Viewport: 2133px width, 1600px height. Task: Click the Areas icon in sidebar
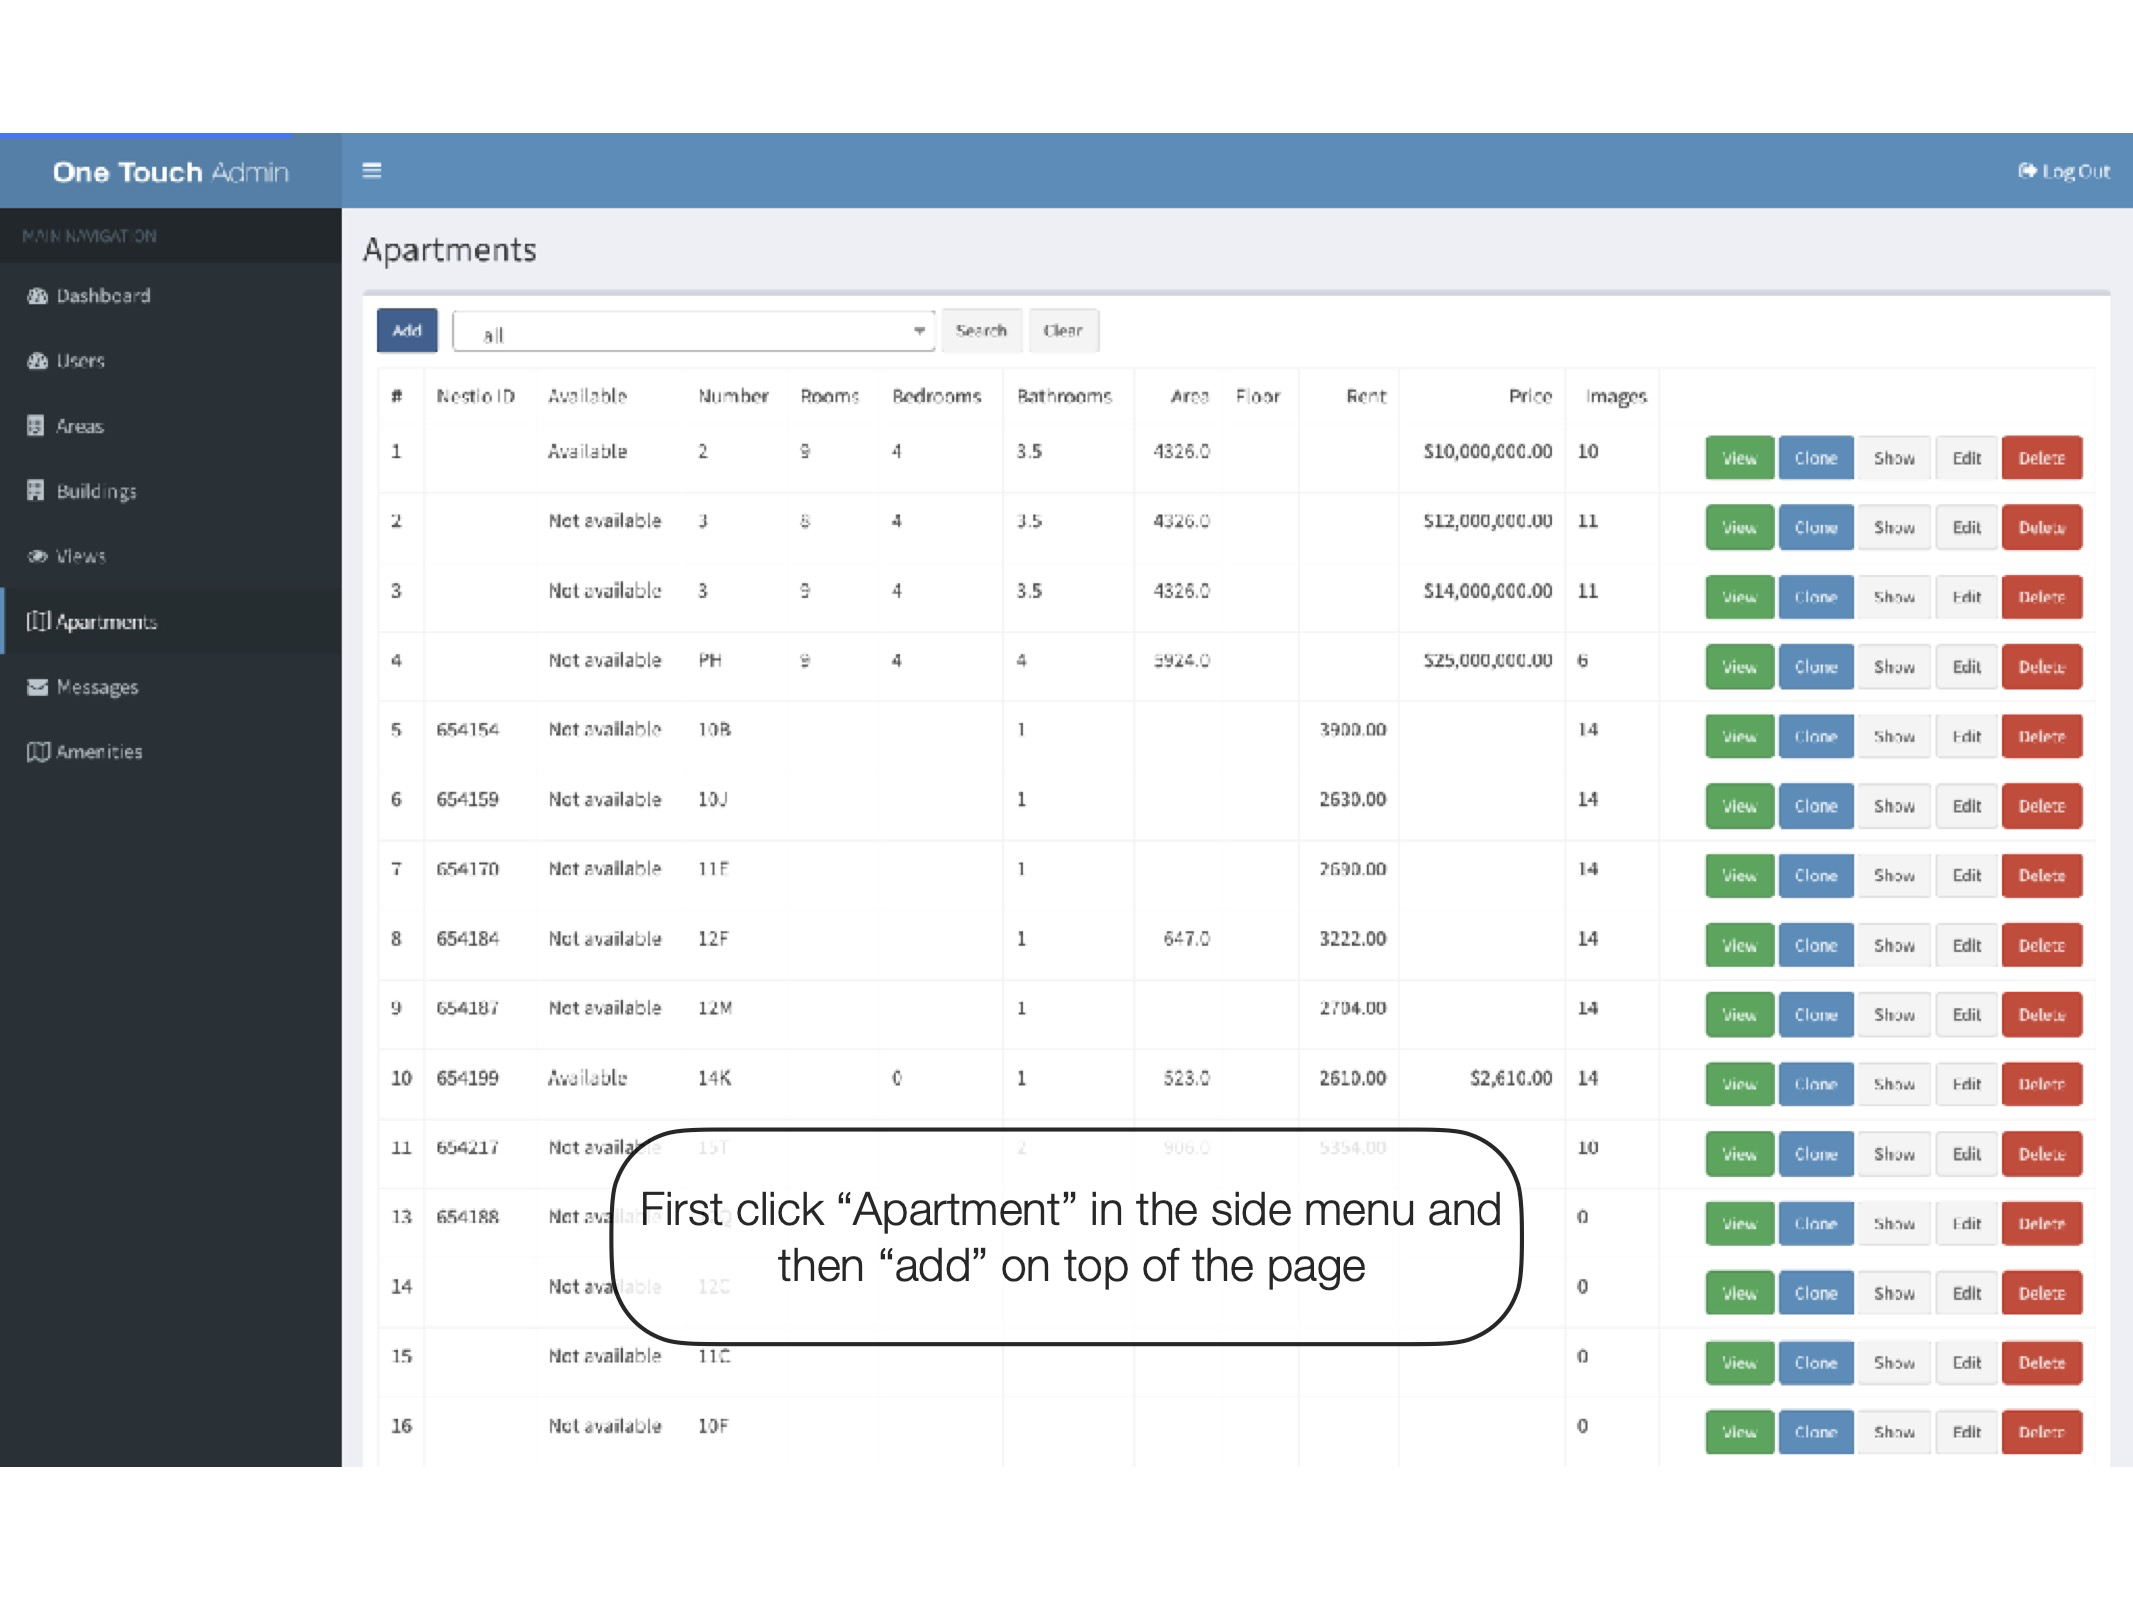[36, 426]
